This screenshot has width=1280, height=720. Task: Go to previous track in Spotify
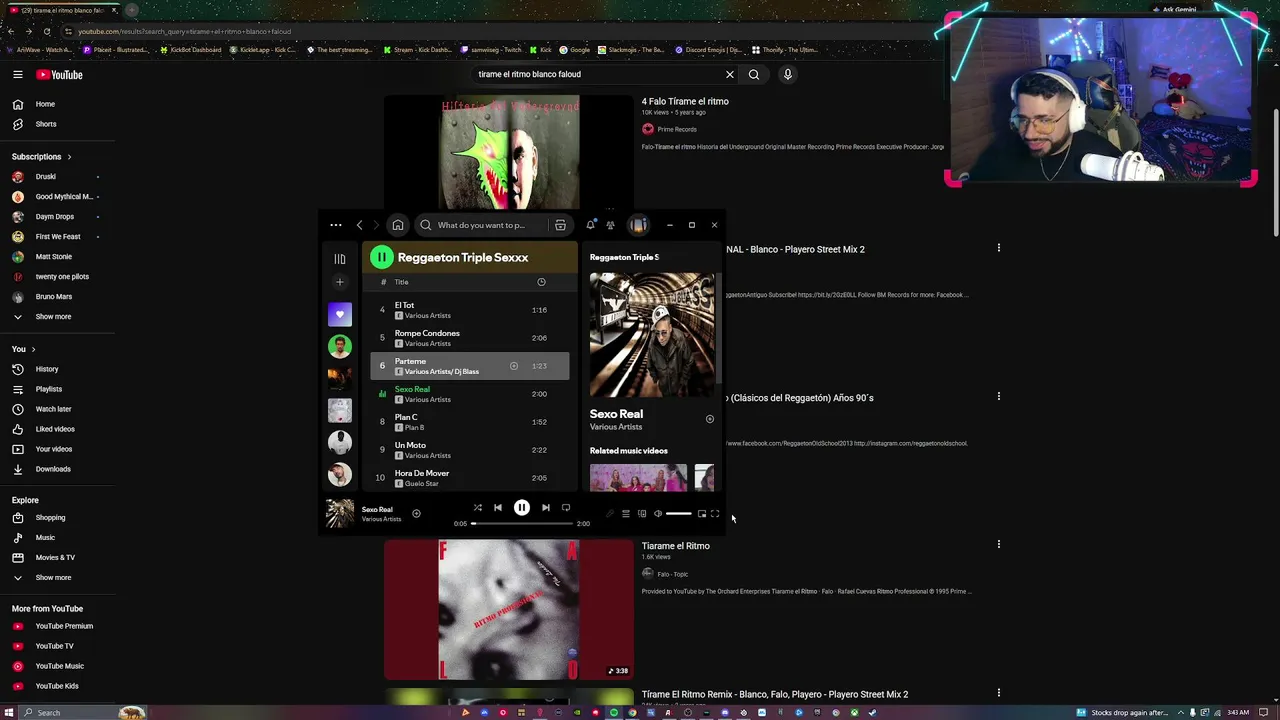click(498, 508)
